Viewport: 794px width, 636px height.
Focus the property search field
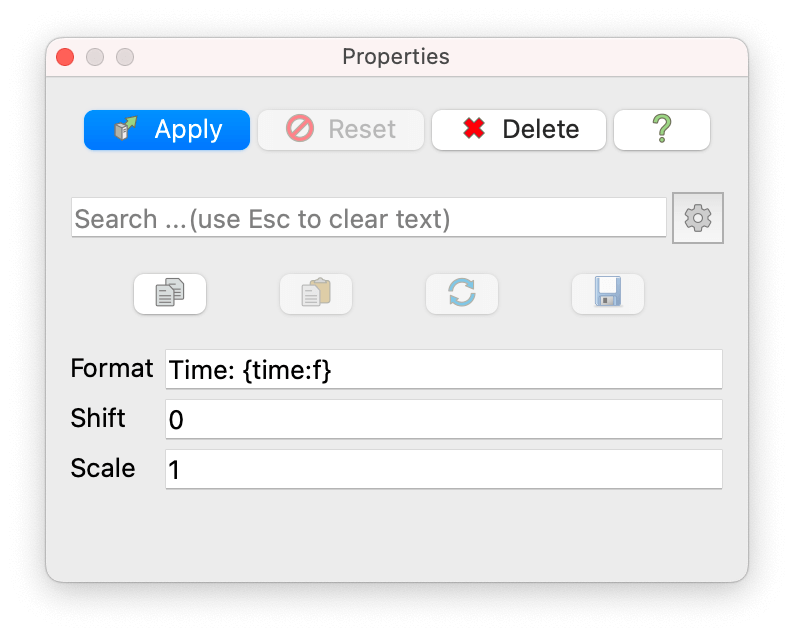point(368,218)
